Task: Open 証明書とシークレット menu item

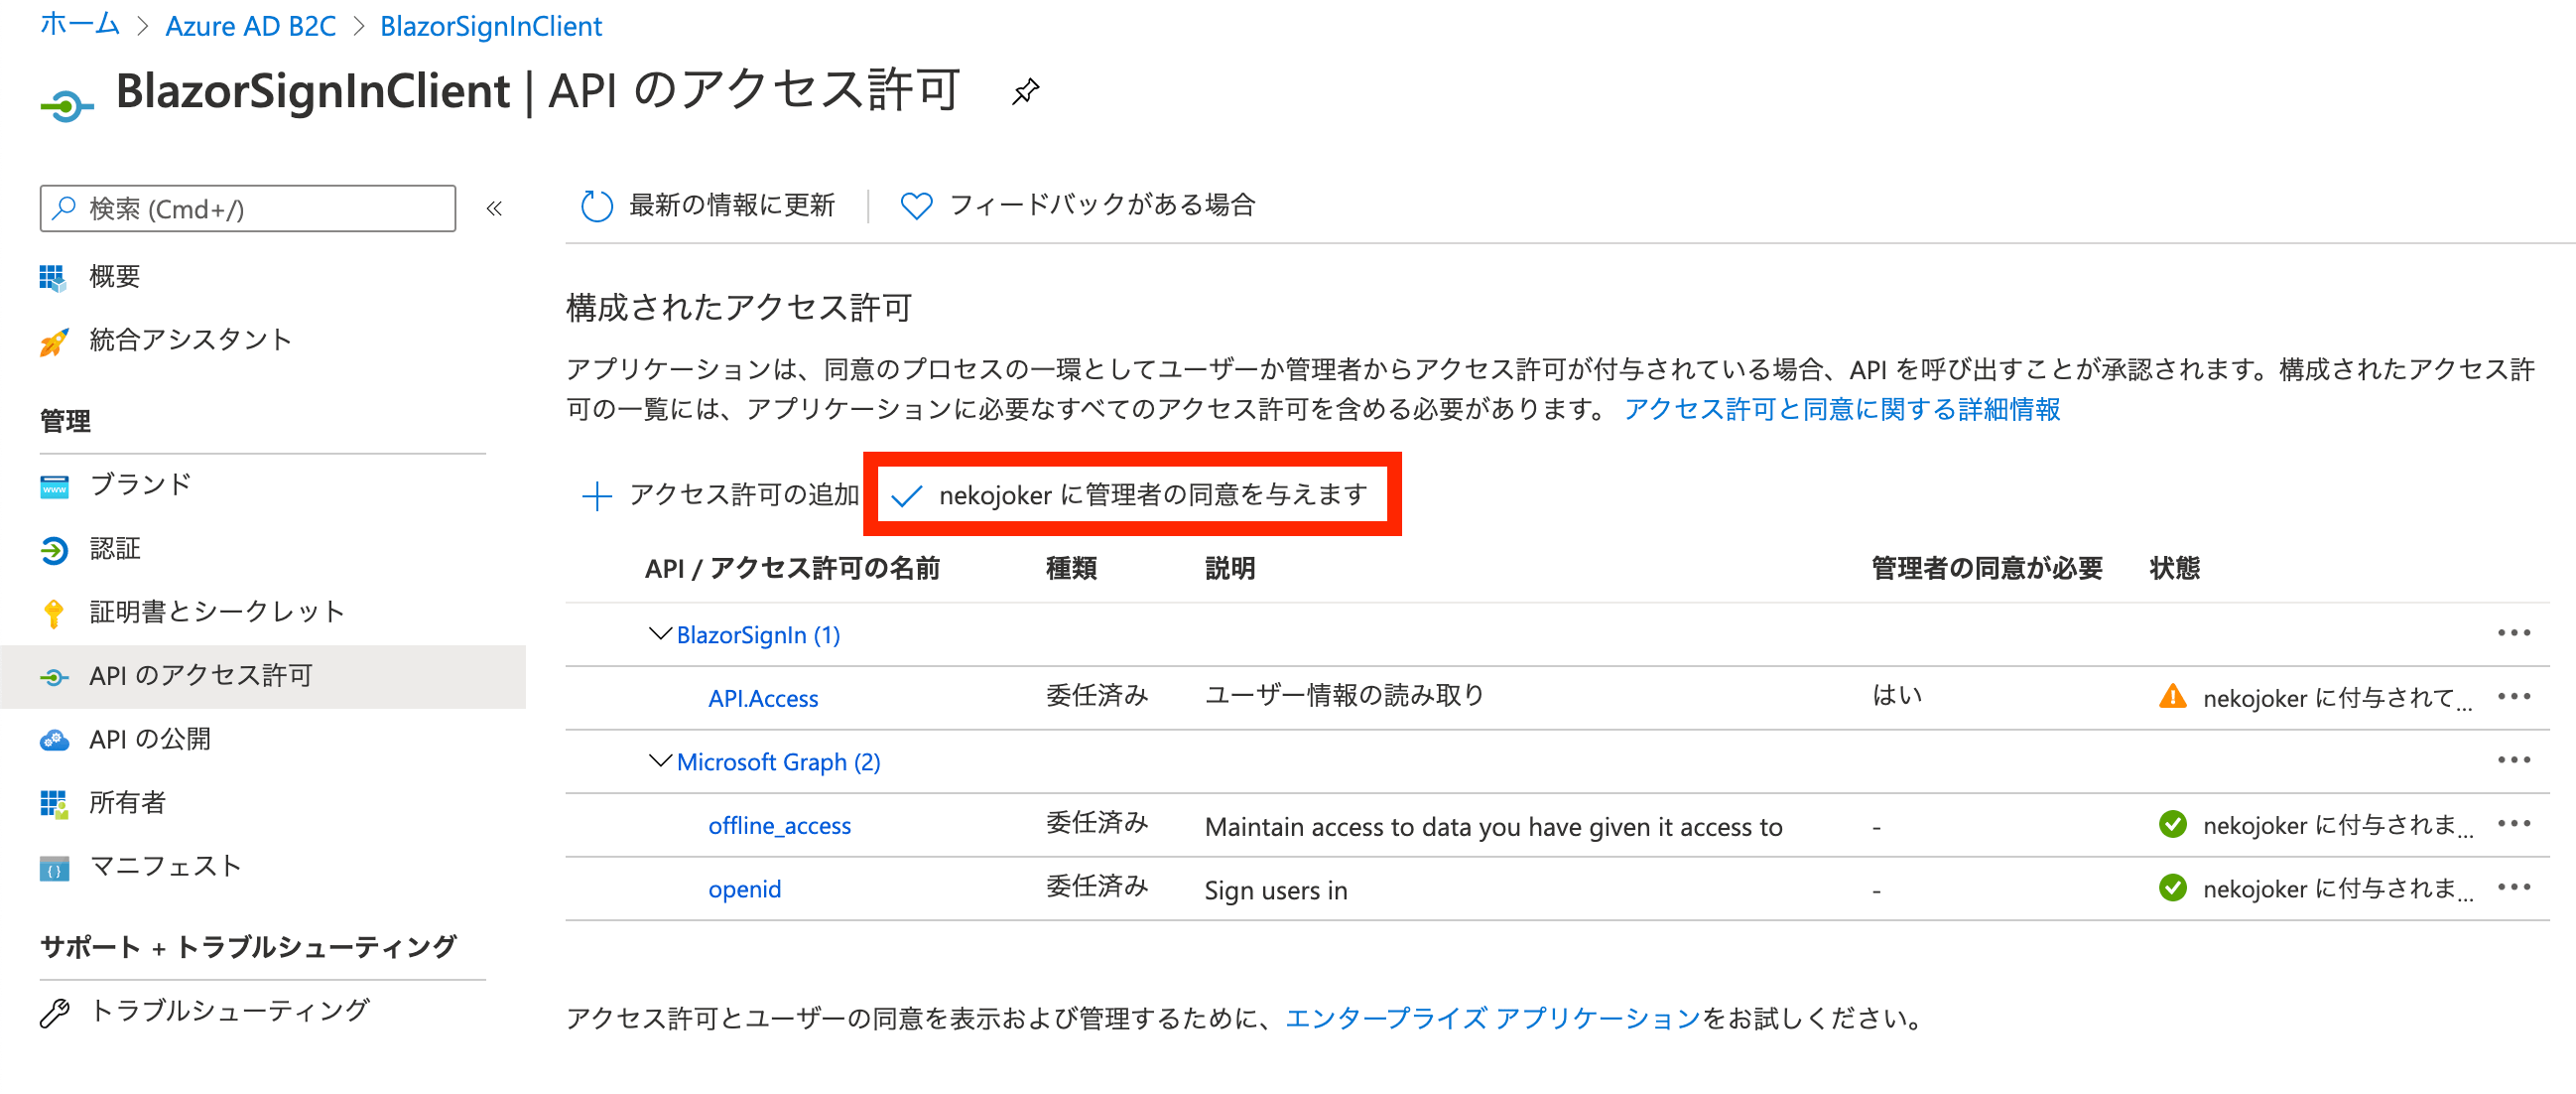Action: [x=217, y=612]
